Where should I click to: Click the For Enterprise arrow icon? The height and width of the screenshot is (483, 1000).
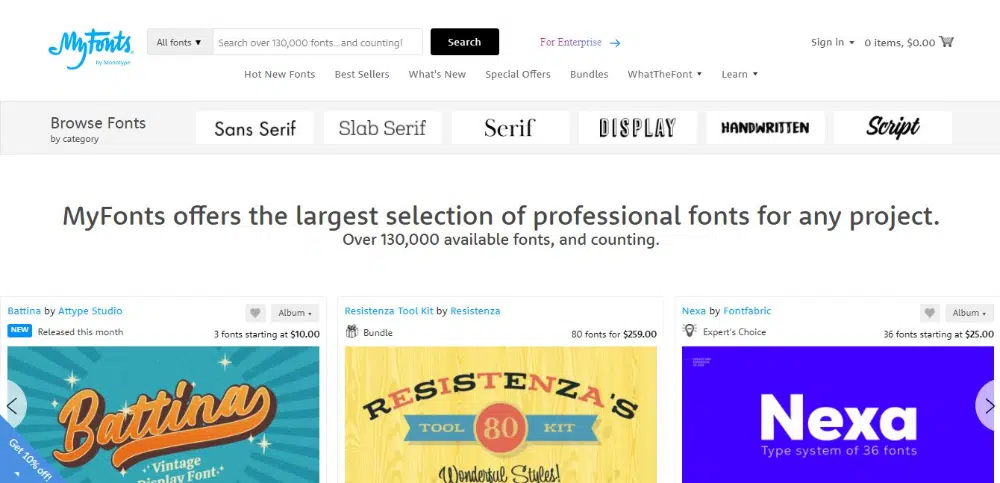615,43
